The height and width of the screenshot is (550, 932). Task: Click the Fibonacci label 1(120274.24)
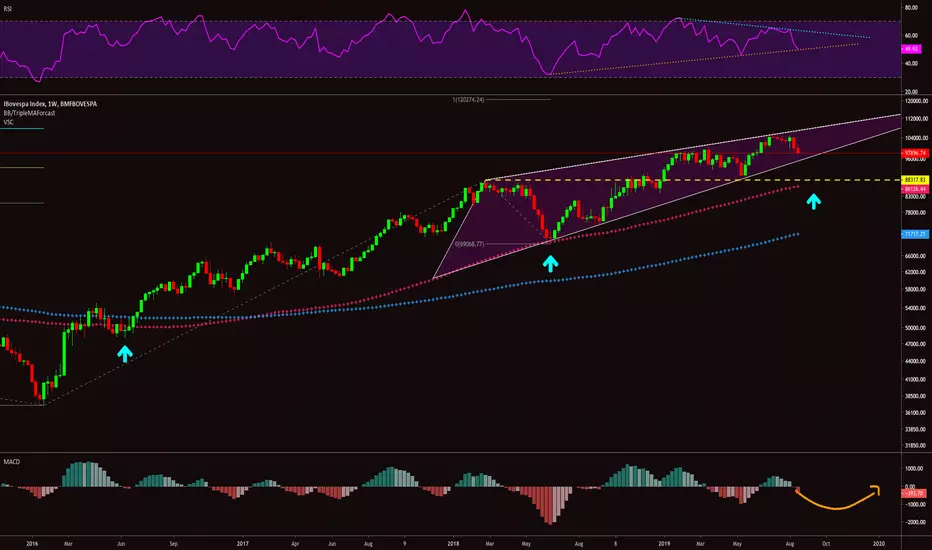click(468, 100)
